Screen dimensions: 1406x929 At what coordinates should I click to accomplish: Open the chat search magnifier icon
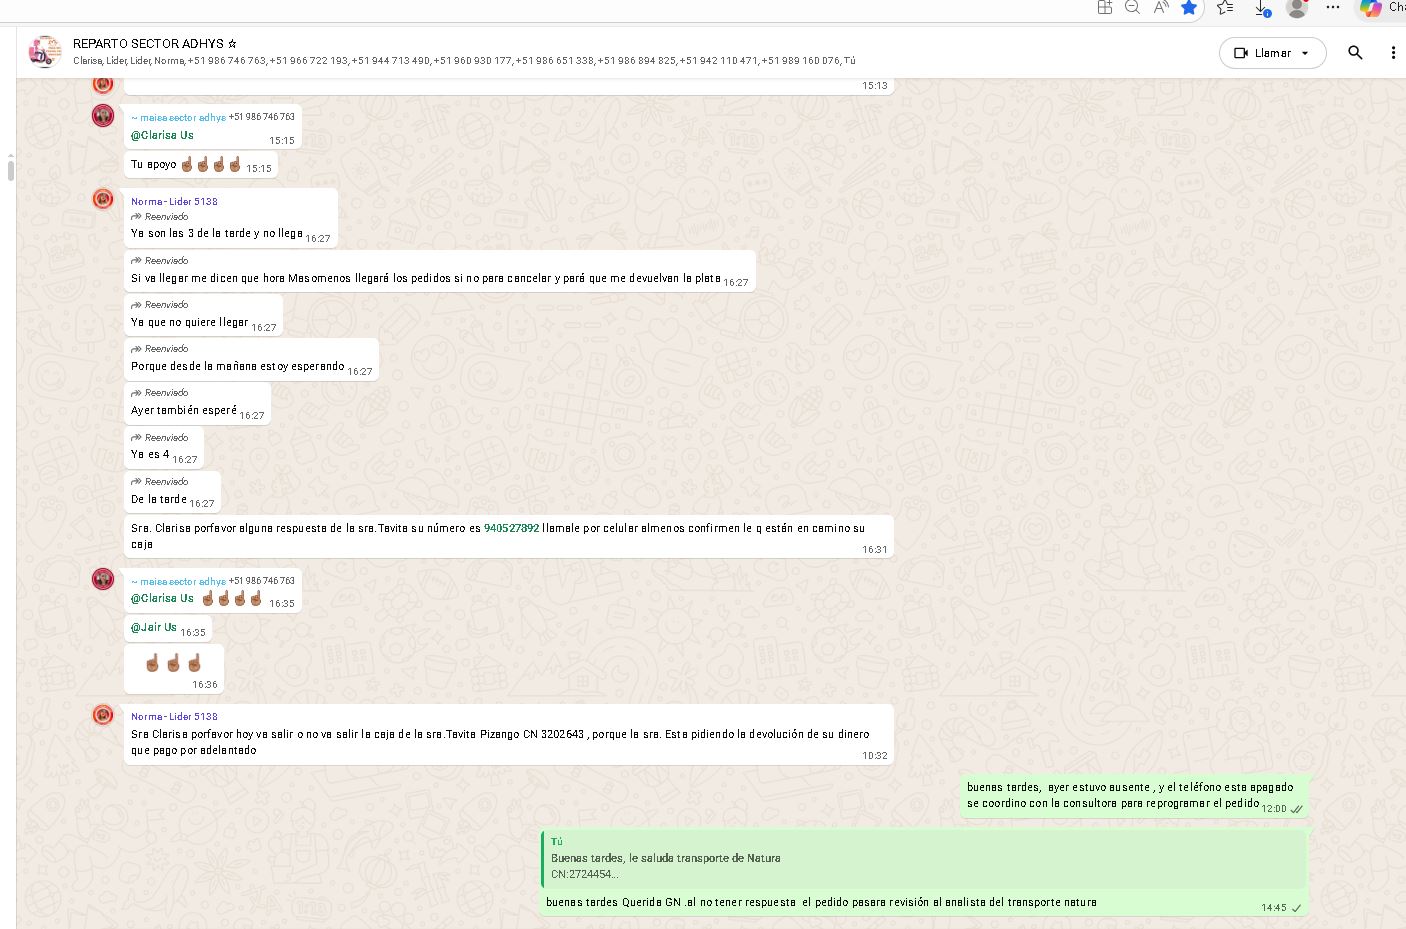(x=1355, y=53)
